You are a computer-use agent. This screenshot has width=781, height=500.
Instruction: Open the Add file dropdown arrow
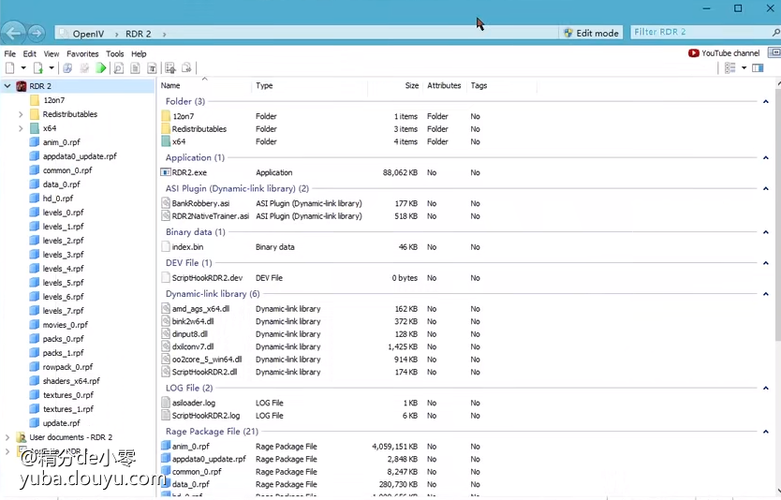(x=51, y=68)
